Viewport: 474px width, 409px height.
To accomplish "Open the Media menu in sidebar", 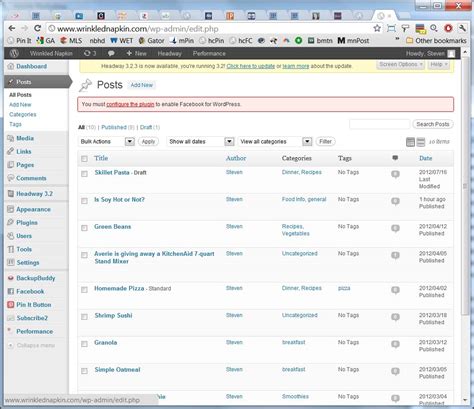I will (25, 138).
